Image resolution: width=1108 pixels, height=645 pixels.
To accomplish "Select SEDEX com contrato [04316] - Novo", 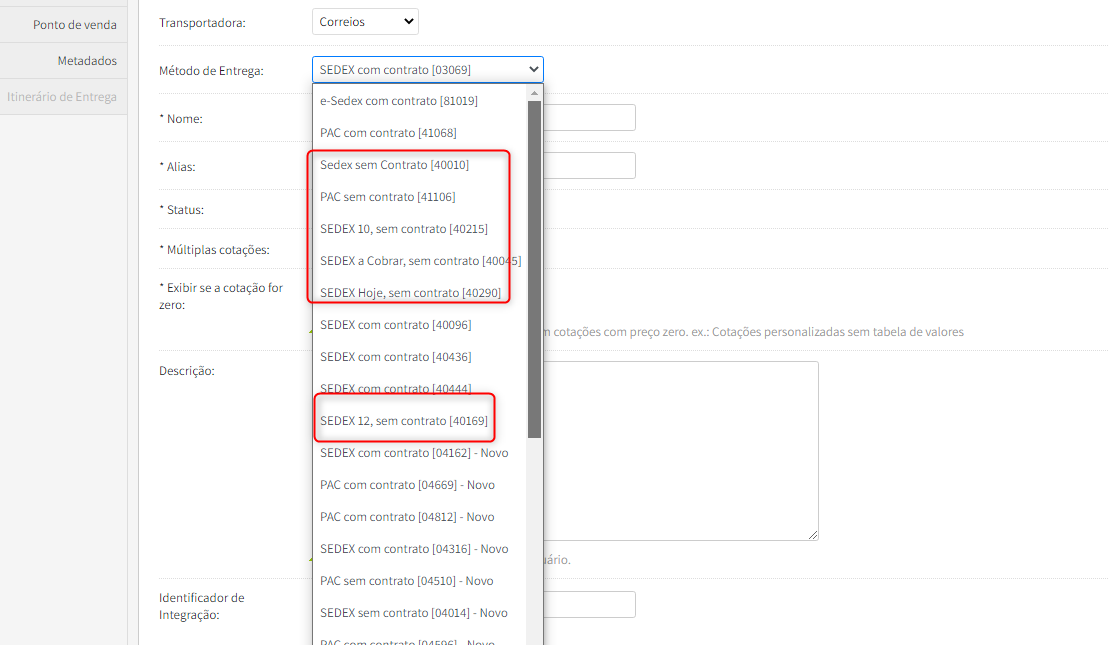I will coord(420,549).
